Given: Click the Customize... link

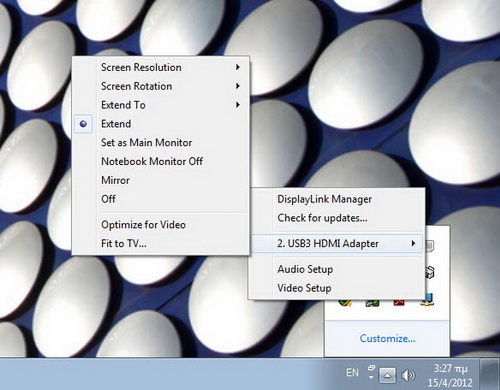Looking at the screenshot, I should (387, 339).
